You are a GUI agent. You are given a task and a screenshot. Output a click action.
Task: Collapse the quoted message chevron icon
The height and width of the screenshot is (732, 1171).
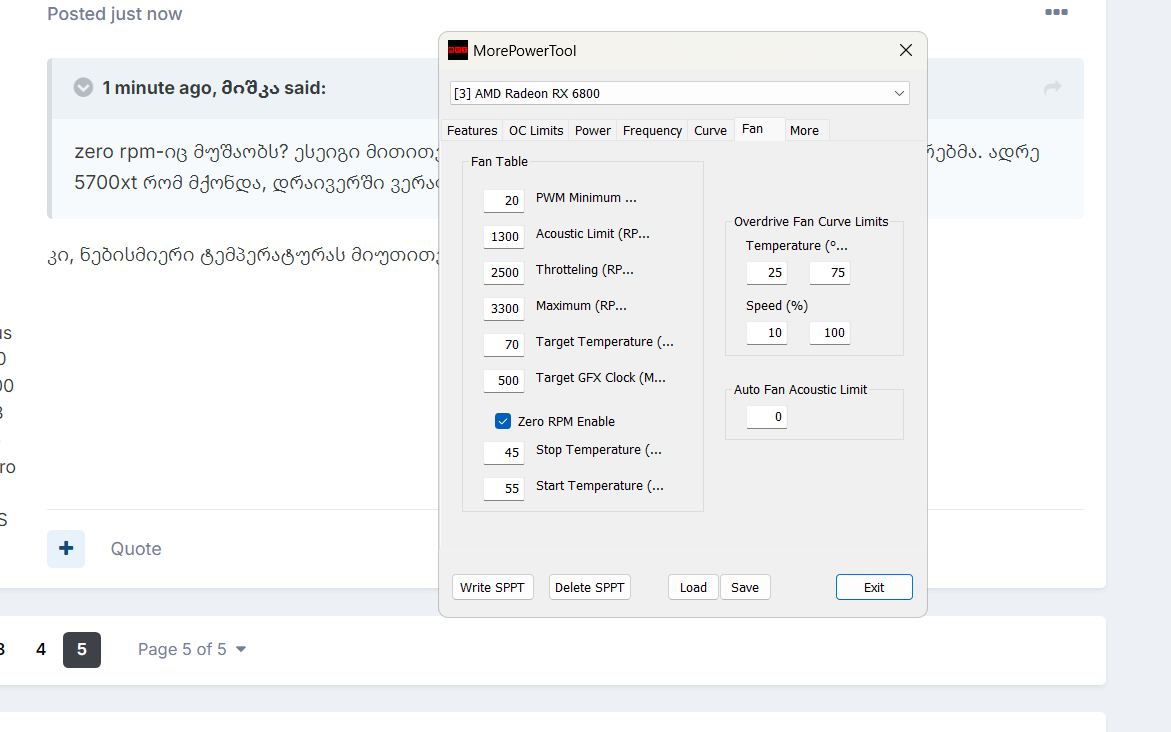coord(83,88)
